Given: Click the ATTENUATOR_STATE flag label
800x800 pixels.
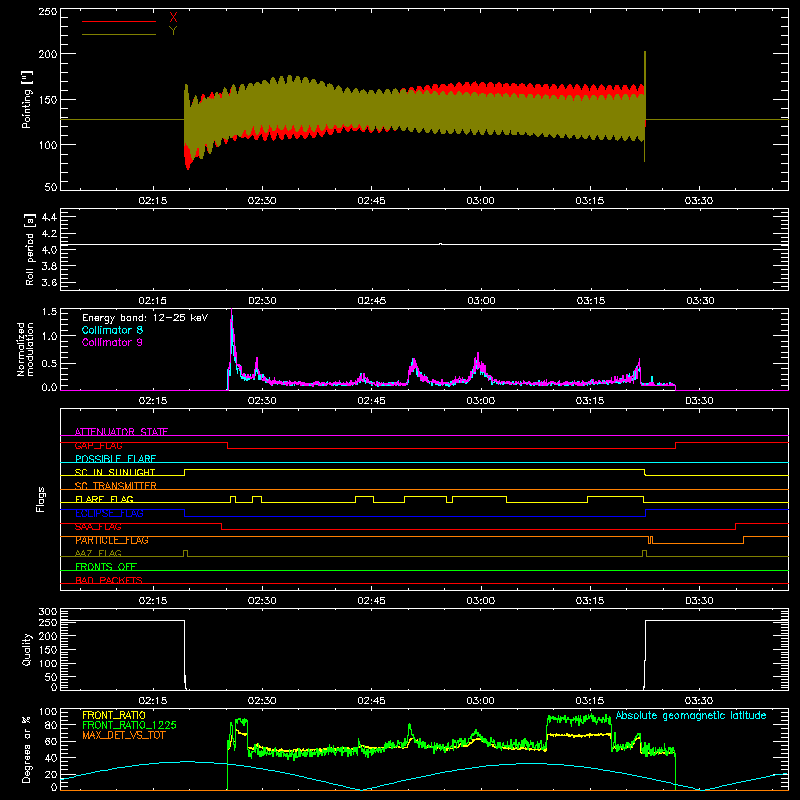Looking at the screenshot, I should point(121,432).
